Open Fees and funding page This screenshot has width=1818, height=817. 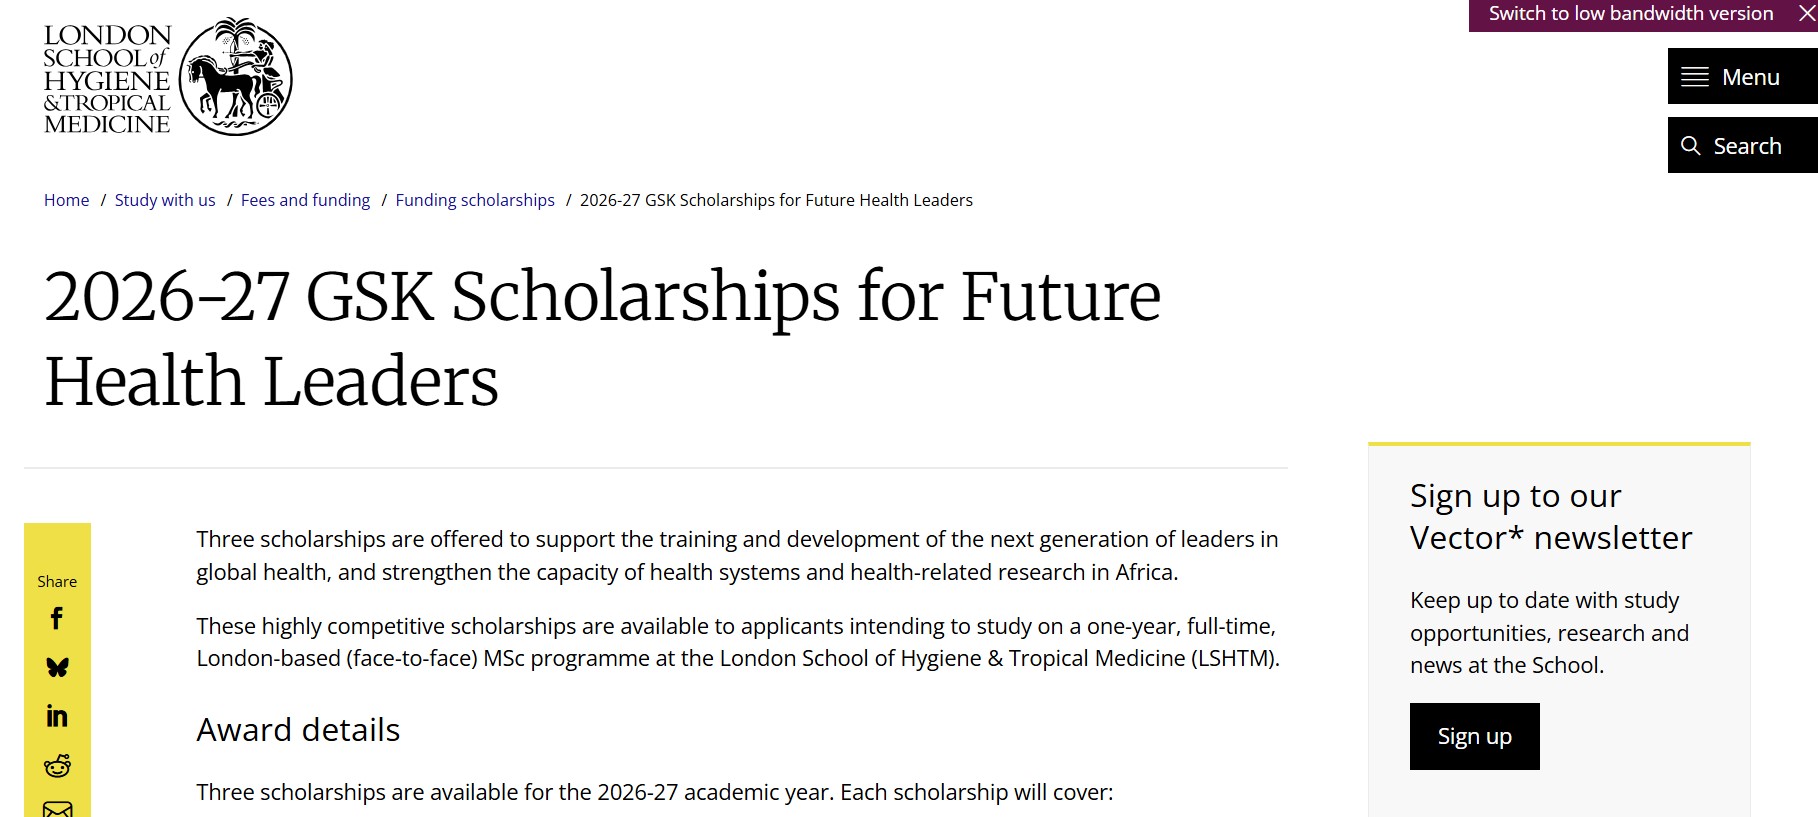tap(305, 200)
